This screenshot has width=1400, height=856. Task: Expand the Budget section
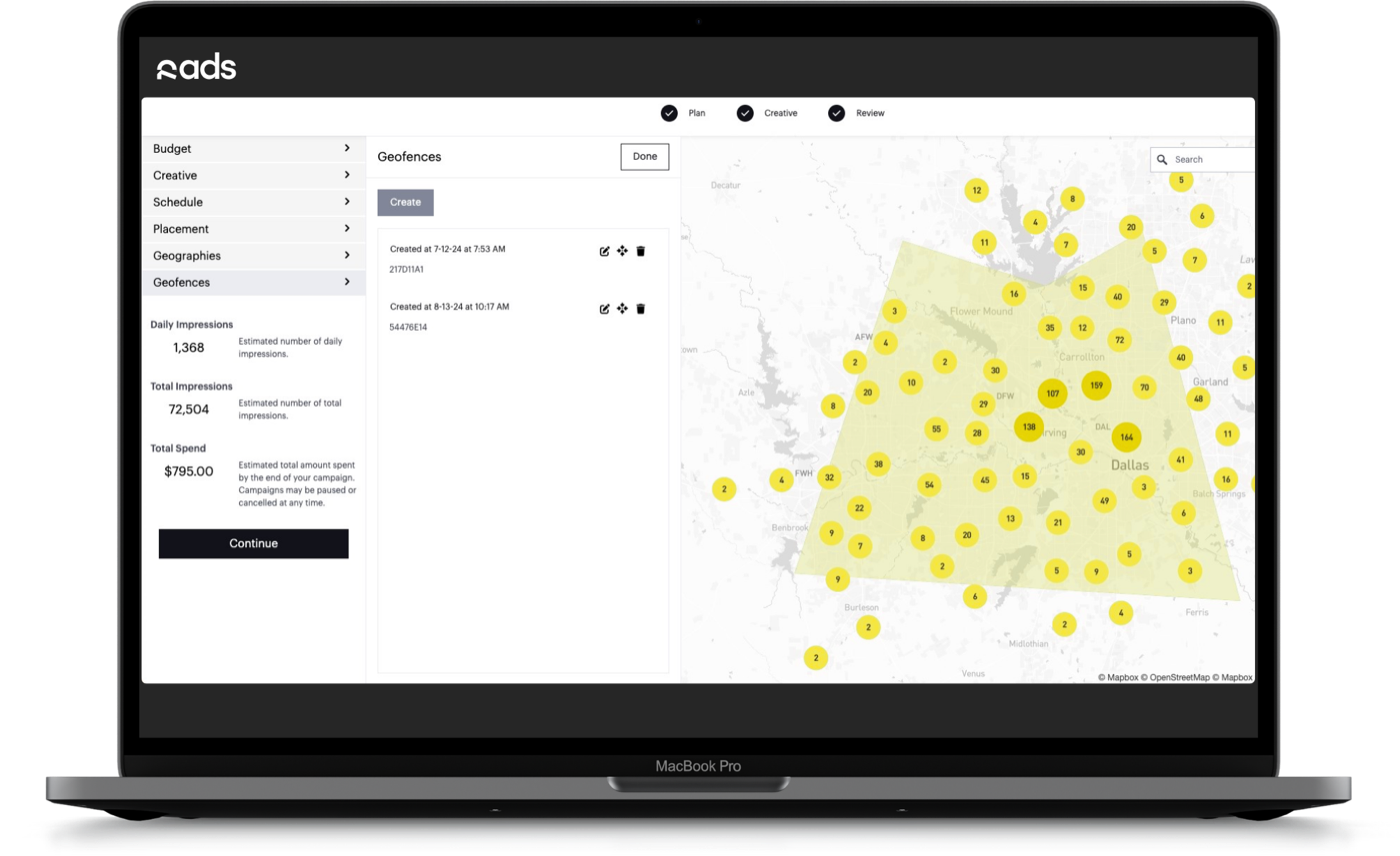(253, 148)
